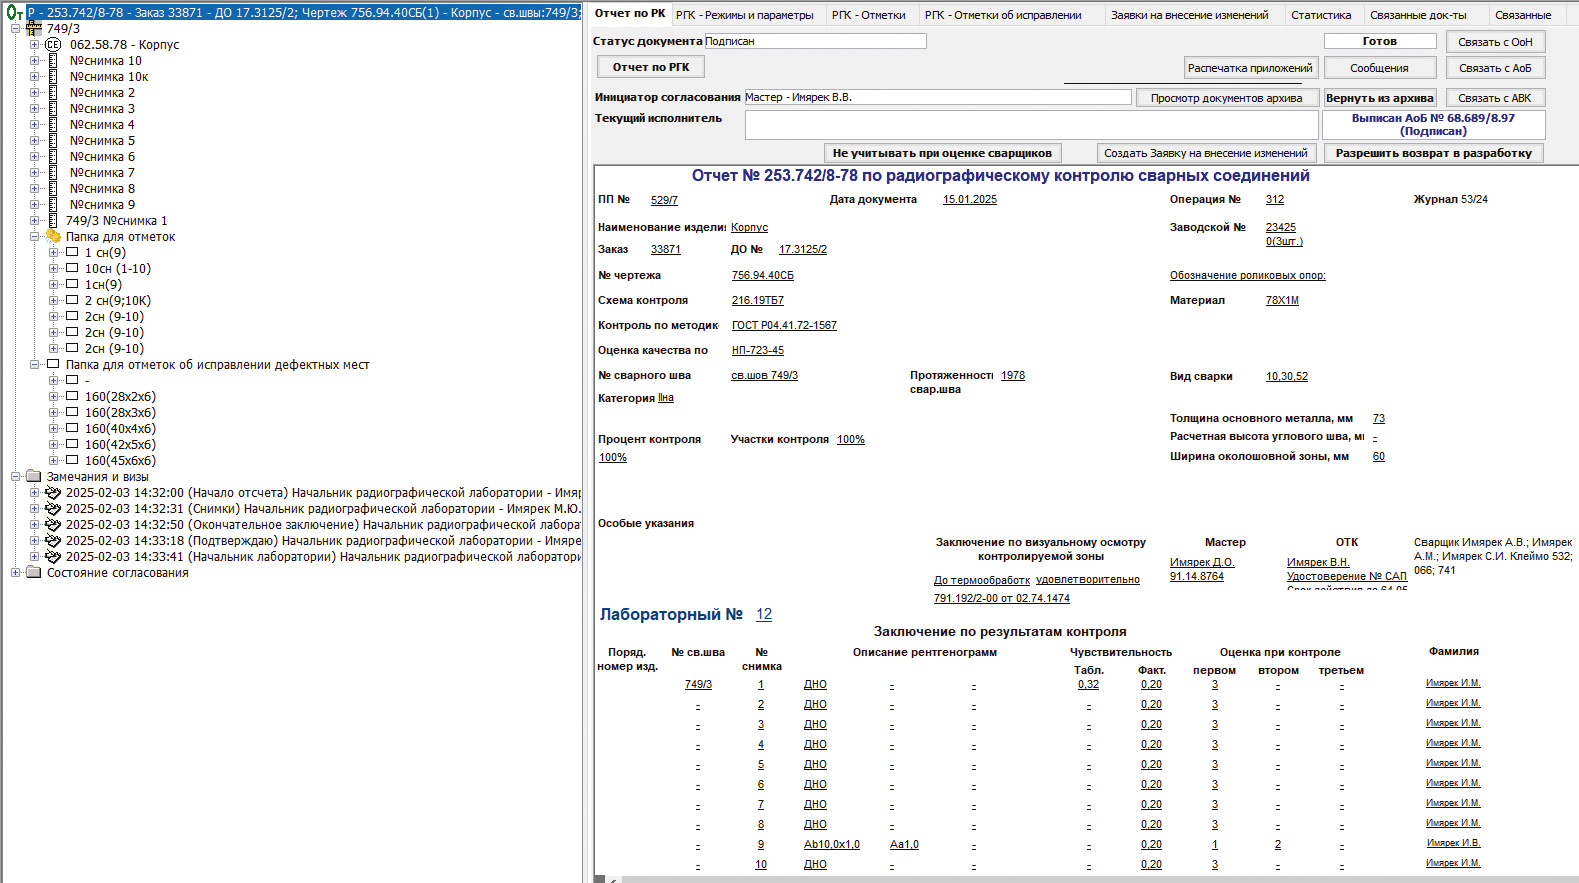Click the signature icon for the Снимки visa entry
Viewport: 1579px width, 883px height.
53,509
